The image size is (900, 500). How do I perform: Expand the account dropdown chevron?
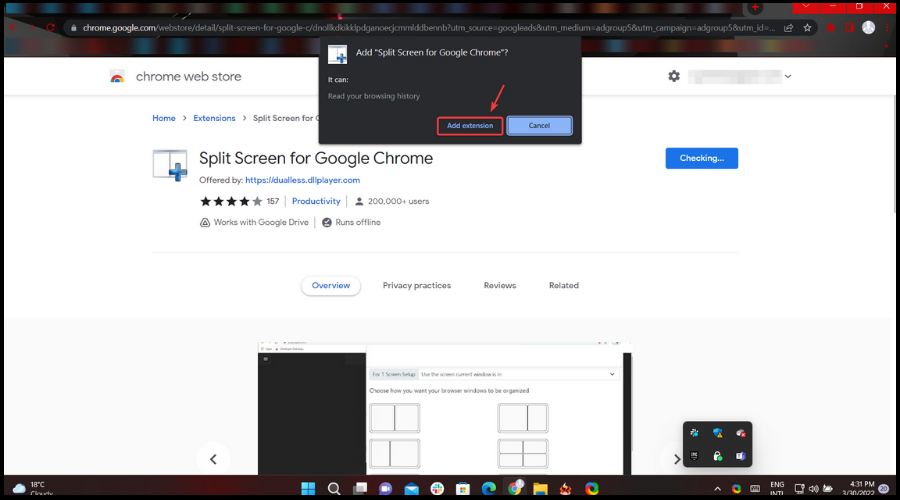point(788,76)
